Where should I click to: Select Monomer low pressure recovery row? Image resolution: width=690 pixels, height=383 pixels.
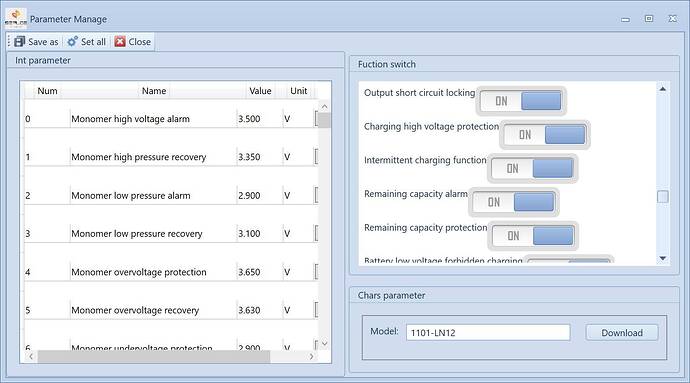(171, 234)
